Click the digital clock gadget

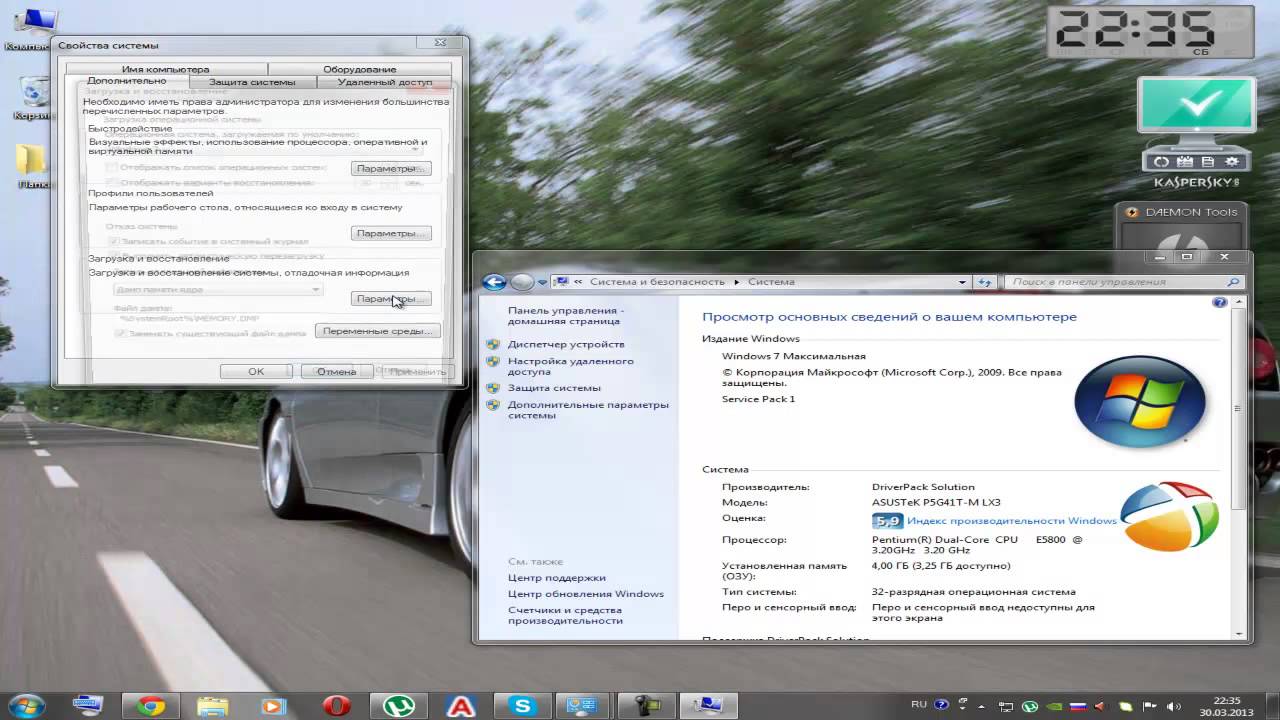tap(1148, 33)
